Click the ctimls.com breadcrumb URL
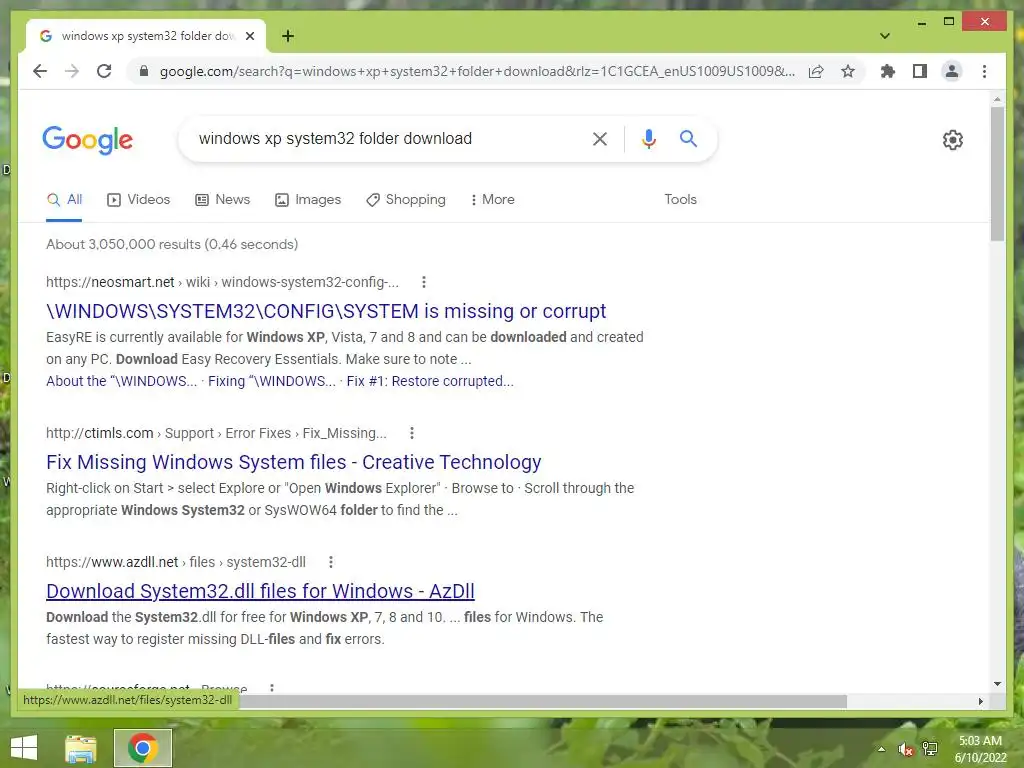The image size is (1024, 768). pyautogui.click(x=216, y=433)
